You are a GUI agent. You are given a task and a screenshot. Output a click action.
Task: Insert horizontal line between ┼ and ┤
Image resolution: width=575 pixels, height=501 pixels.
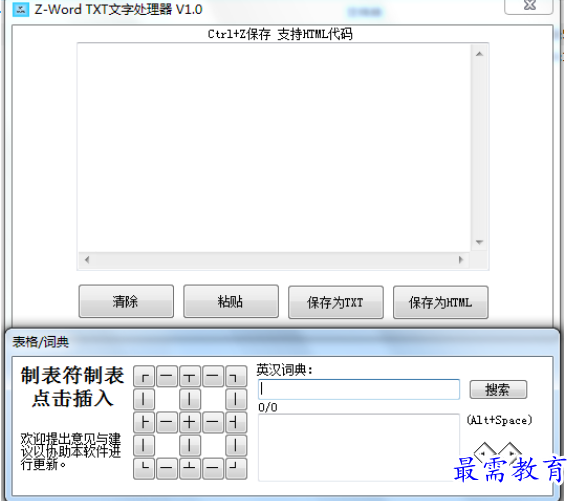point(213,423)
